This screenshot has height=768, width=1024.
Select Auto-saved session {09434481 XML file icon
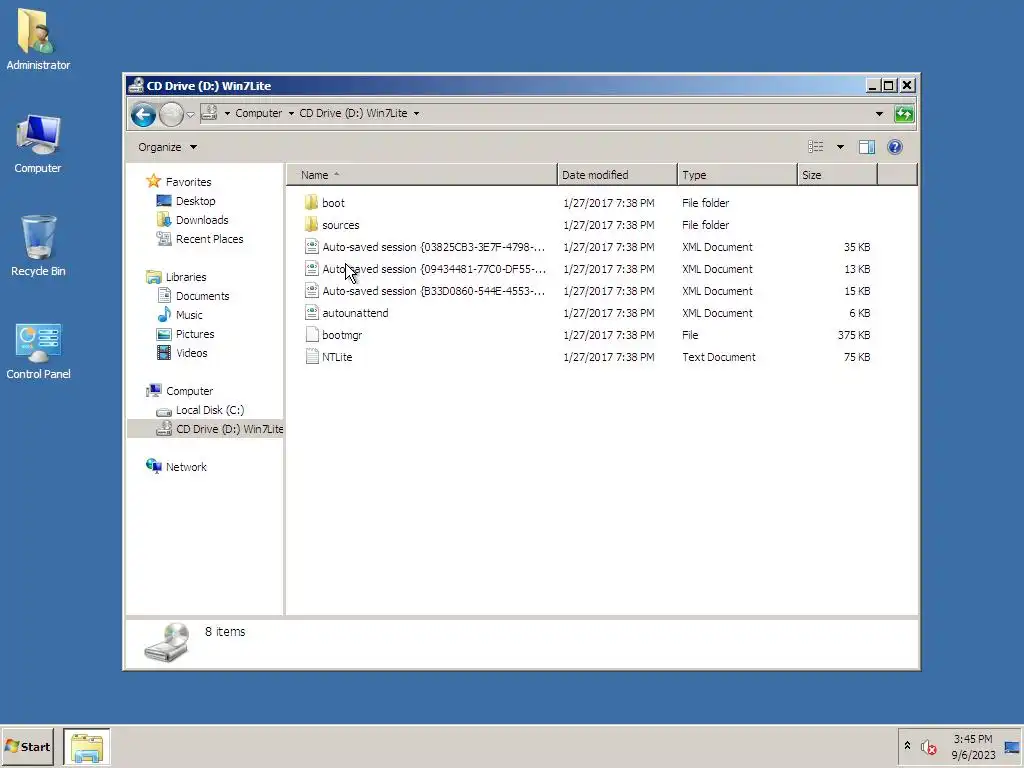coord(312,268)
